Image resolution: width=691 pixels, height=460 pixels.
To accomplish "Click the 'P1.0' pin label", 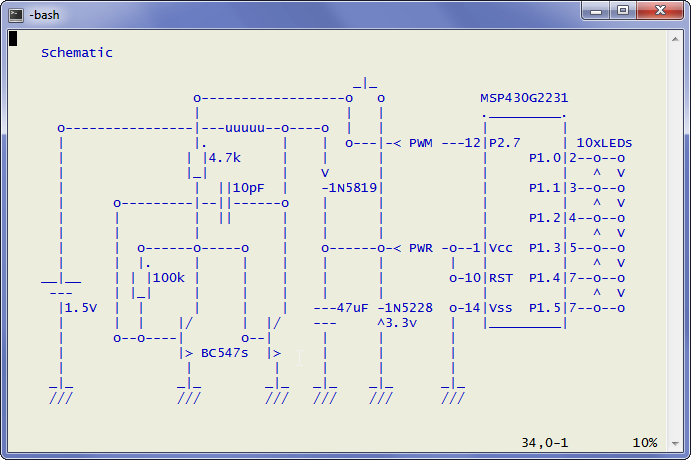I will (x=545, y=158).
